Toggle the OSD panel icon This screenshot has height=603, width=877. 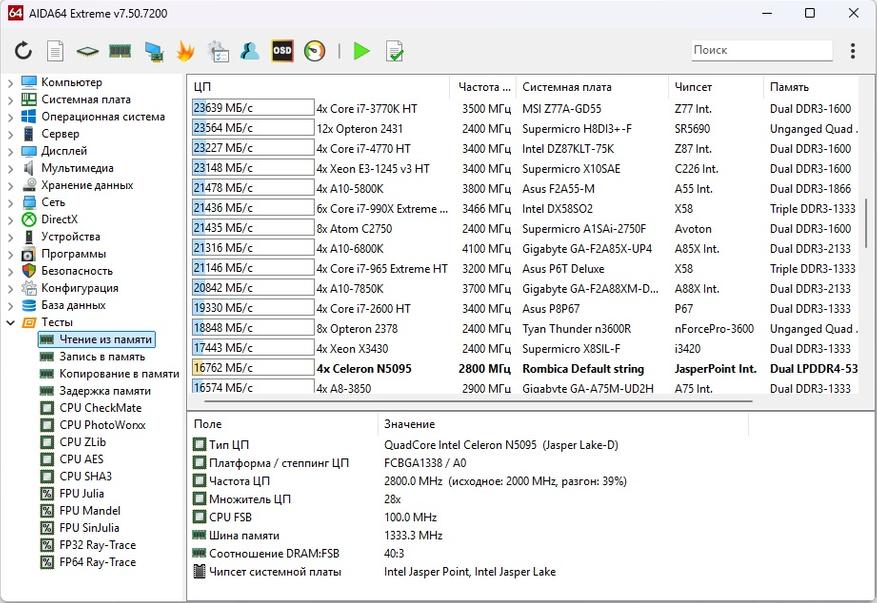(282, 51)
